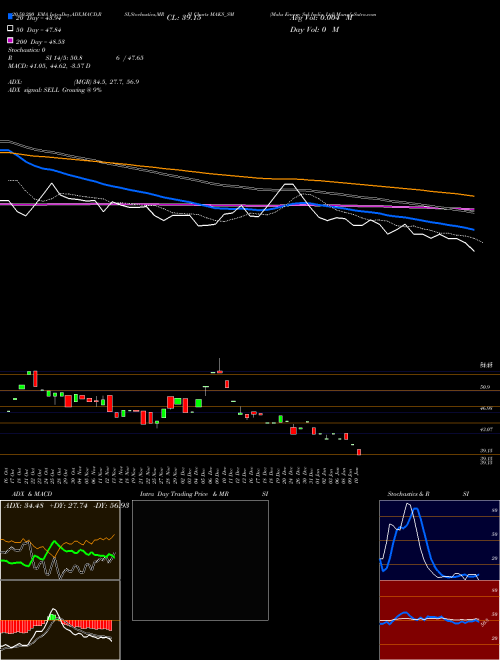
Task: Click the 42.07 price axis label
Action: [x=486, y=429]
